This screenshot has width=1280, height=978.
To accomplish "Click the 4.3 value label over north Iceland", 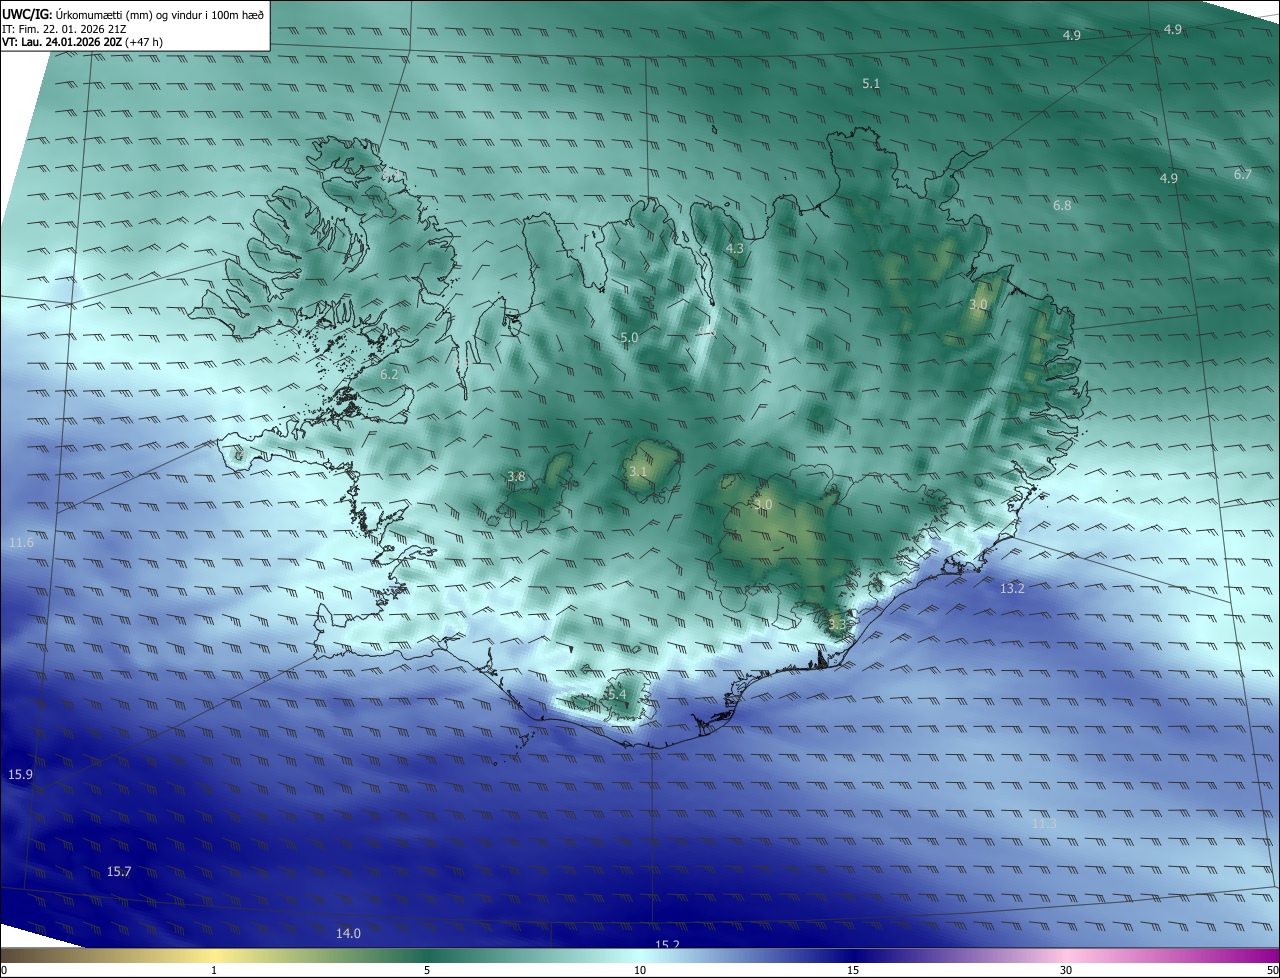I will coord(735,248).
